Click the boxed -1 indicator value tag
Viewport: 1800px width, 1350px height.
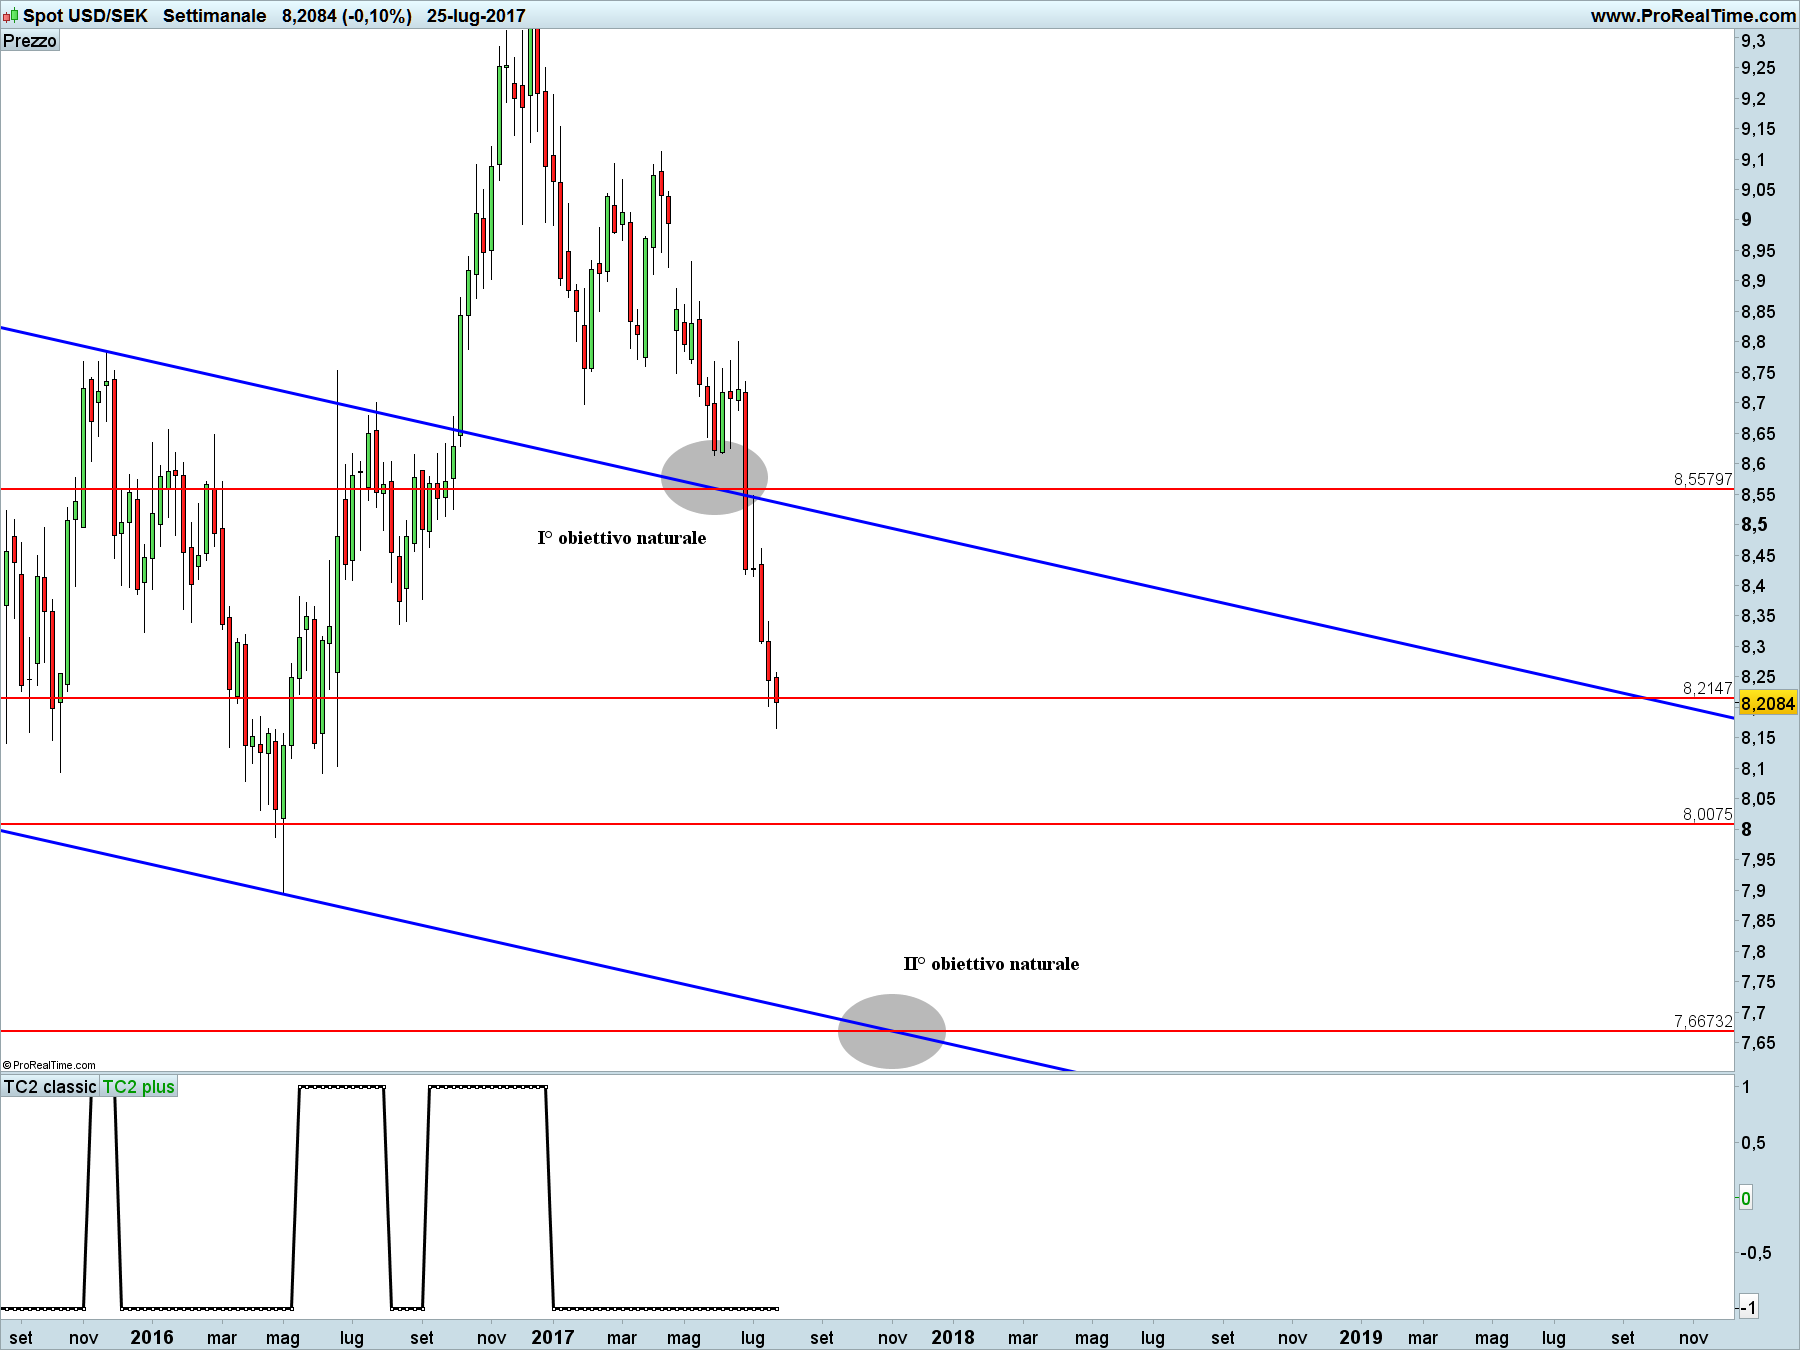[x=1748, y=1307]
